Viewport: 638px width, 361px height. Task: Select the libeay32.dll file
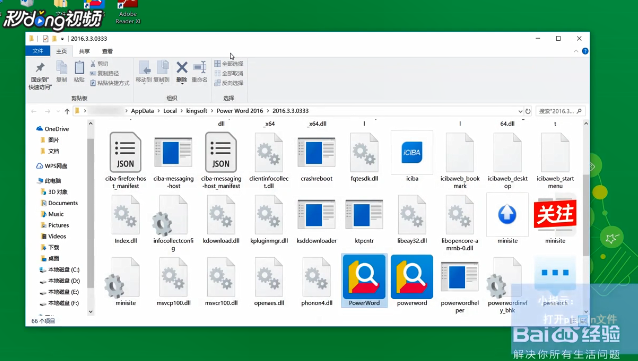tap(412, 220)
